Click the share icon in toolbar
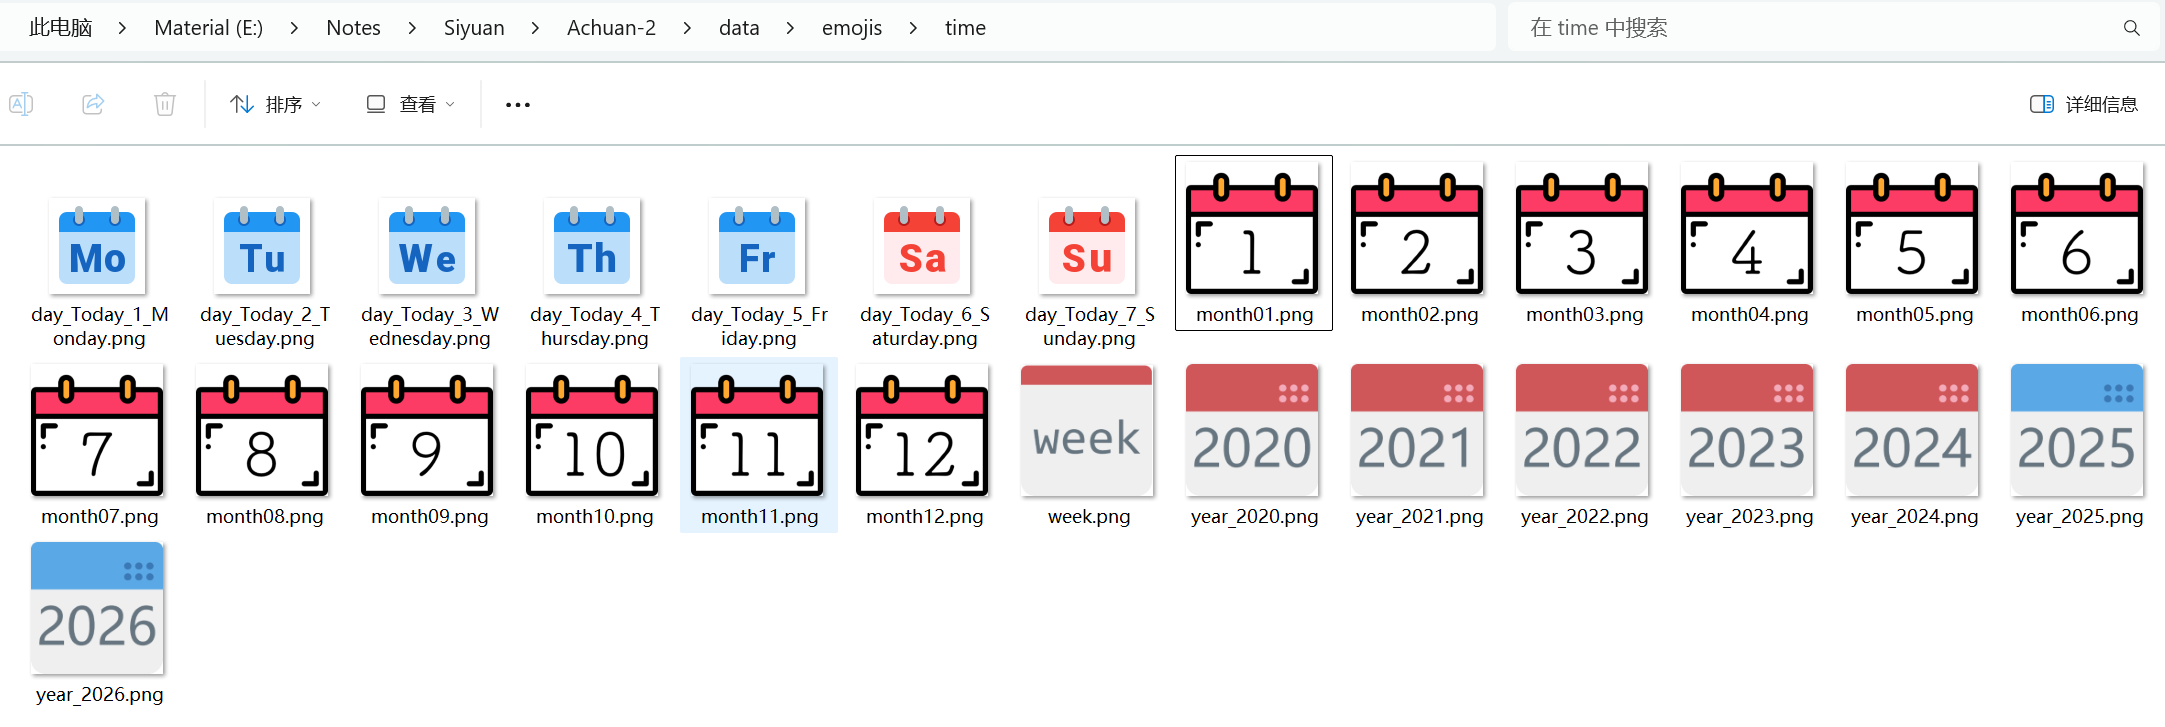This screenshot has width=2165, height=727. (93, 104)
